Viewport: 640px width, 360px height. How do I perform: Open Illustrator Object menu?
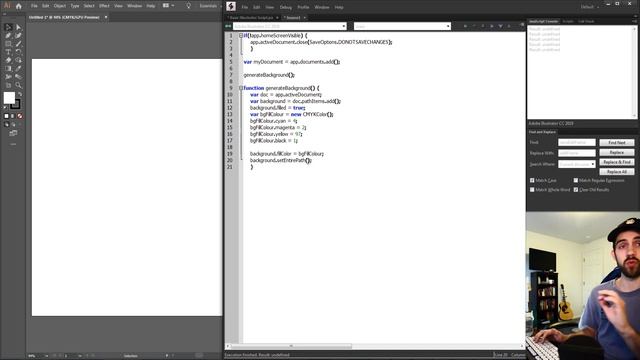point(60,6)
